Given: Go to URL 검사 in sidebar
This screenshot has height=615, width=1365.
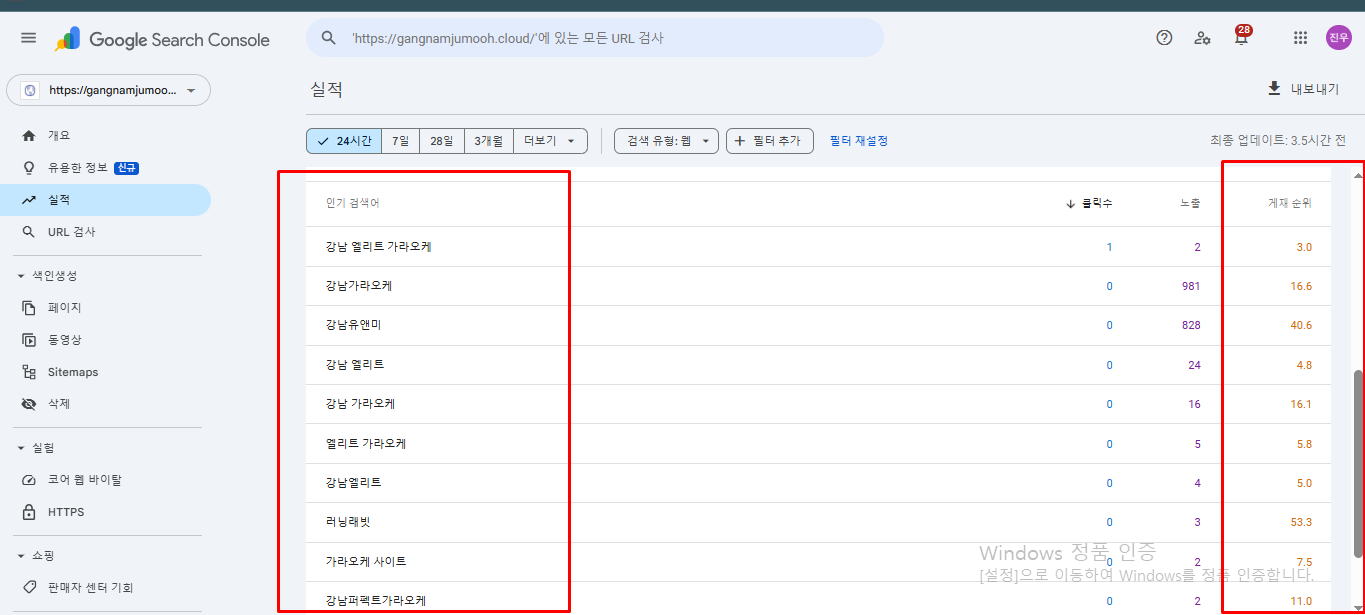Looking at the screenshot, I should click(x=71, y=232).
